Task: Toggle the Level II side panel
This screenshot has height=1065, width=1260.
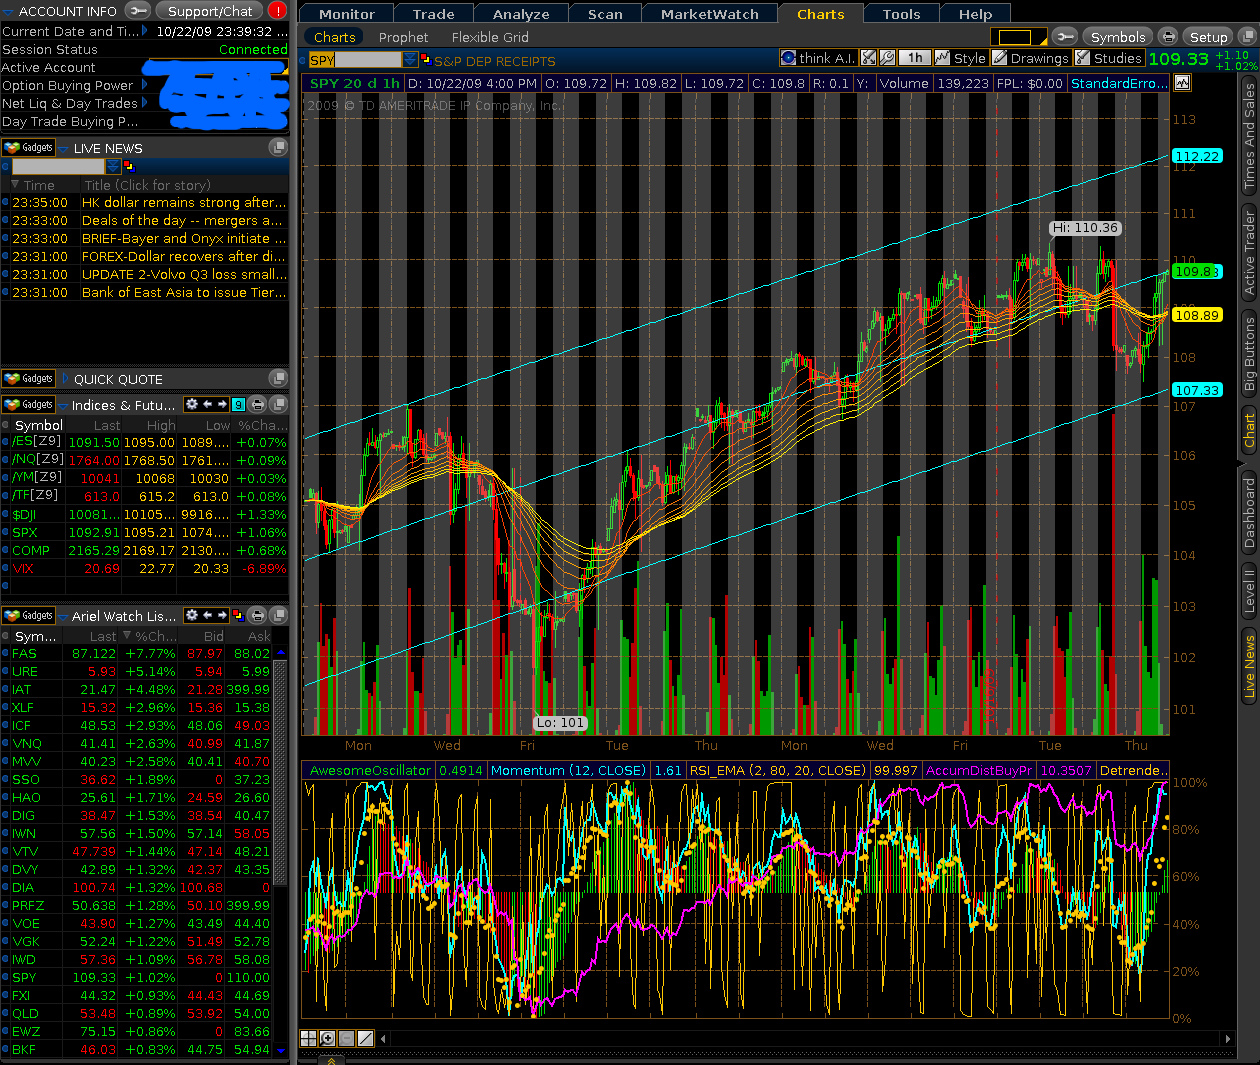Action: coord(1249,590)
